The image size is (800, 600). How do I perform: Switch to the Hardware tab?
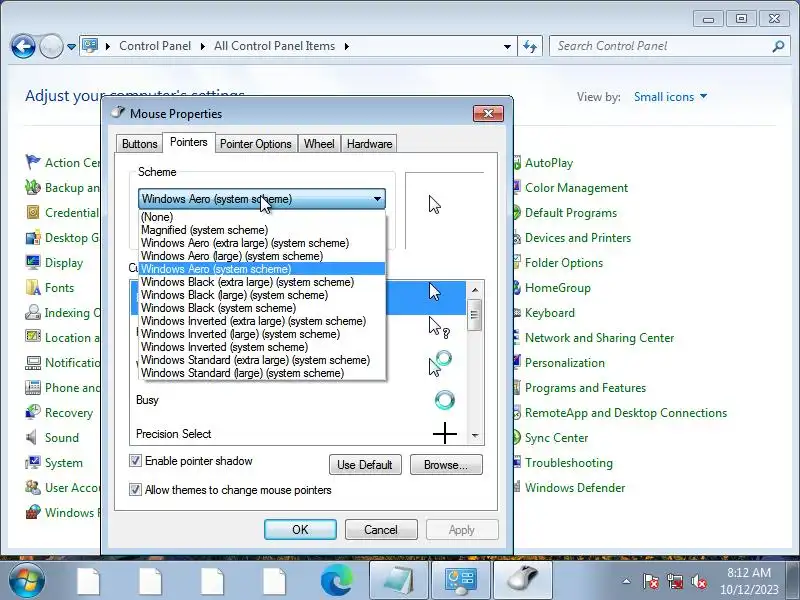(369, 144)
